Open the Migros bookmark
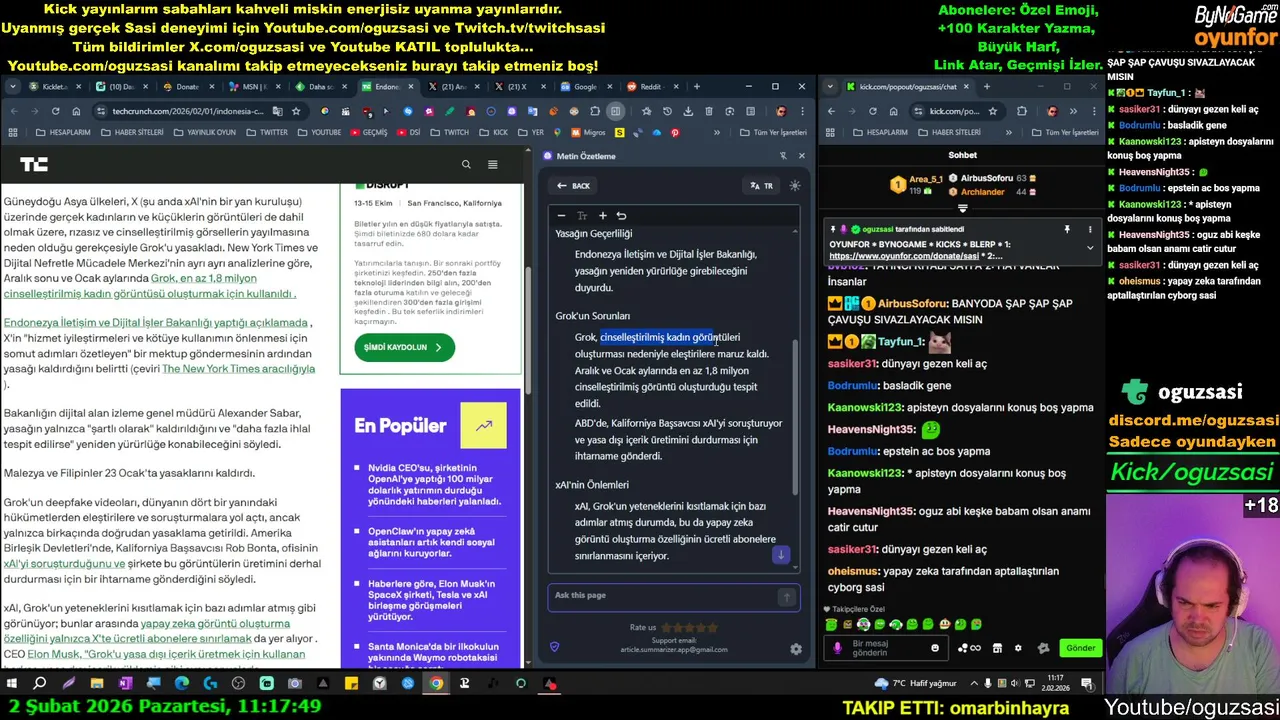This screenshot has width=1280, height=720. coord(588,132)
